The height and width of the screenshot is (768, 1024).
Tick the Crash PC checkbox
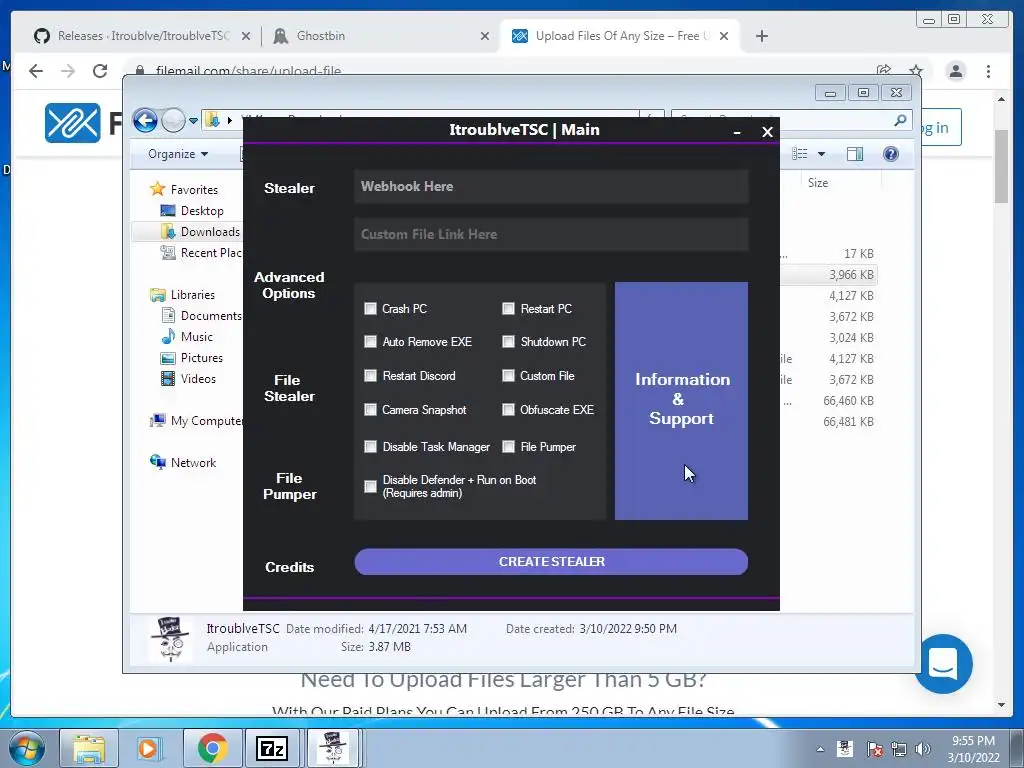(x=370, y=308)
